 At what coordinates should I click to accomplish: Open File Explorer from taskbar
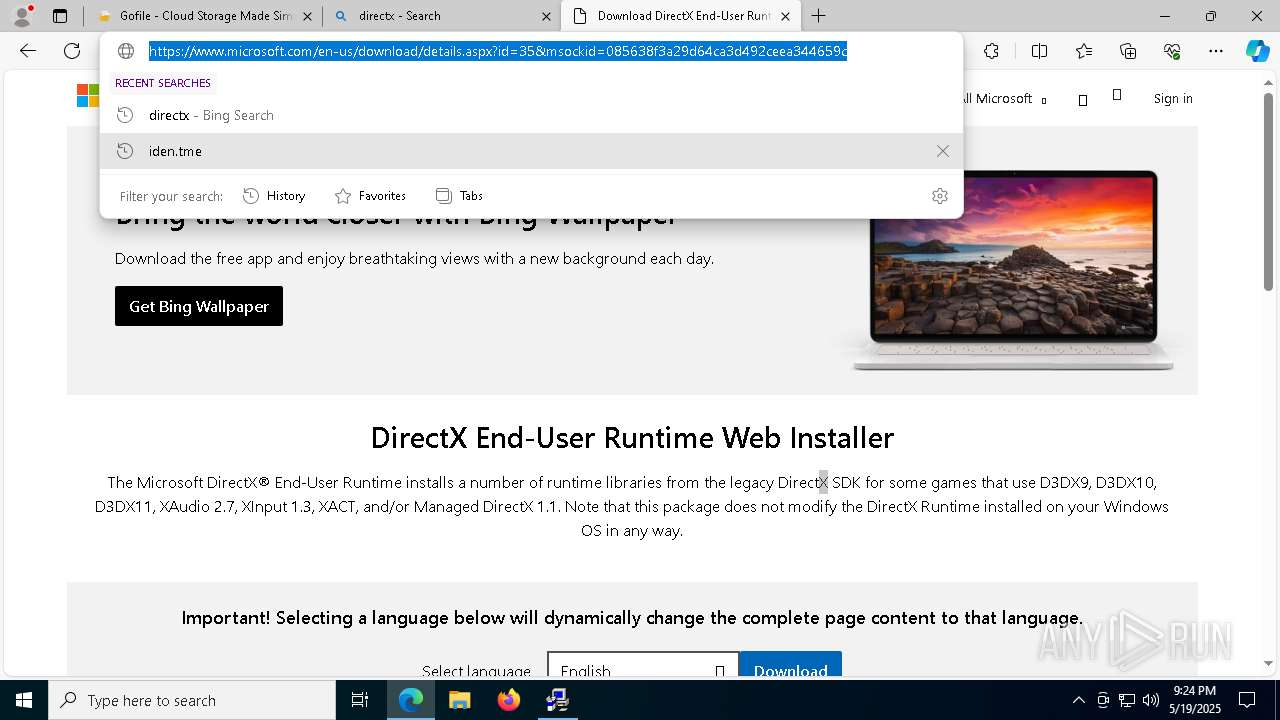pos(459,700)
